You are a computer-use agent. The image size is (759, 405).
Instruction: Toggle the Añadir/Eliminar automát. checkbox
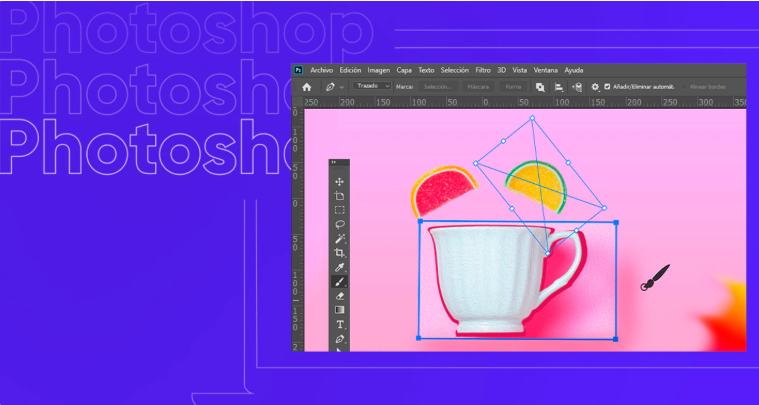[607, 87]
